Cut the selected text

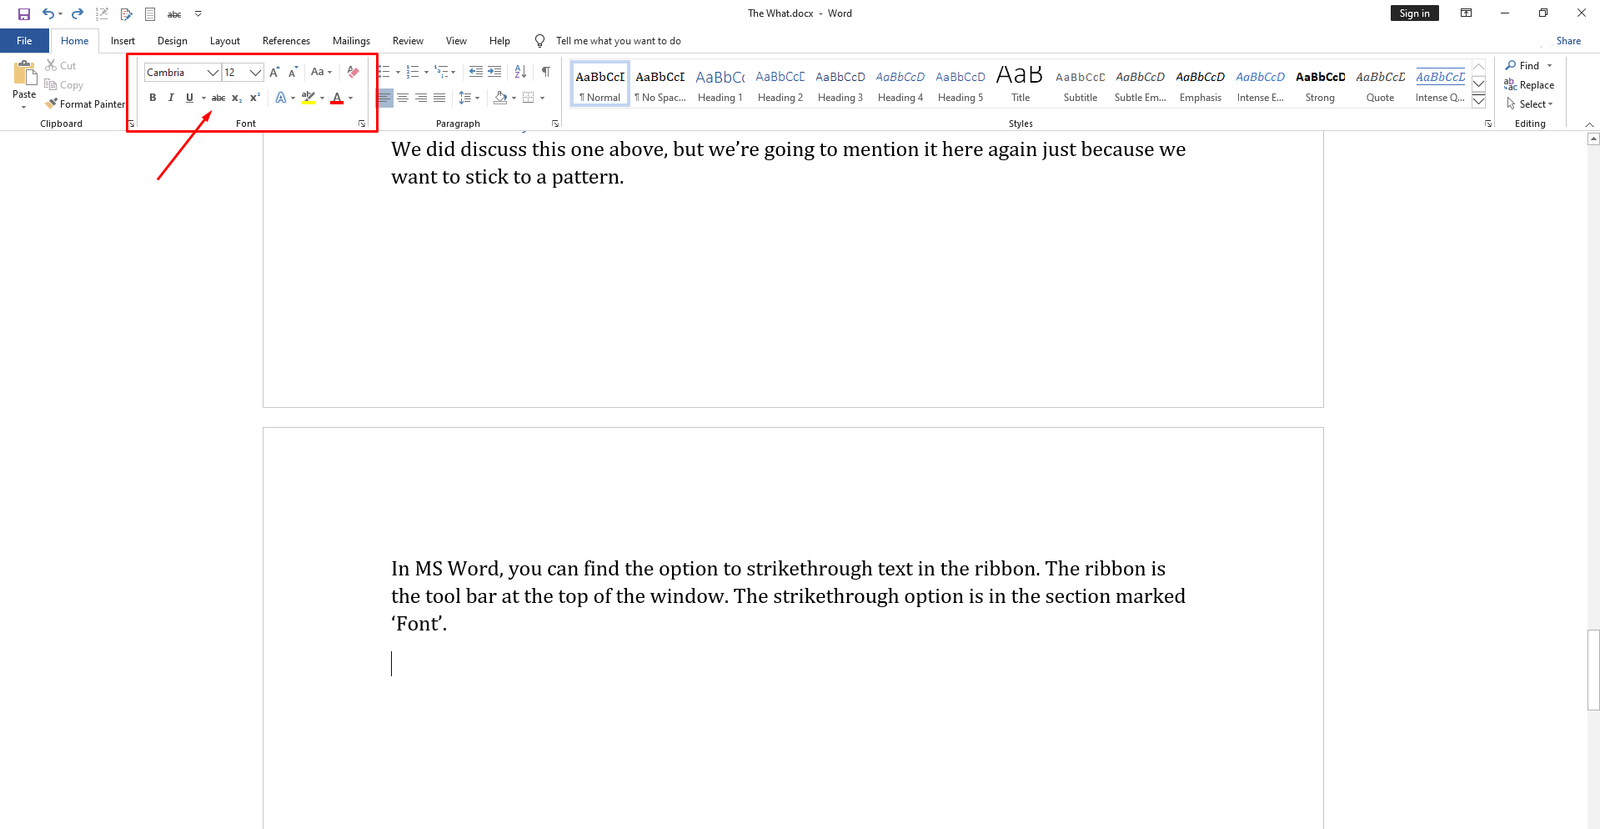point(60,65)
